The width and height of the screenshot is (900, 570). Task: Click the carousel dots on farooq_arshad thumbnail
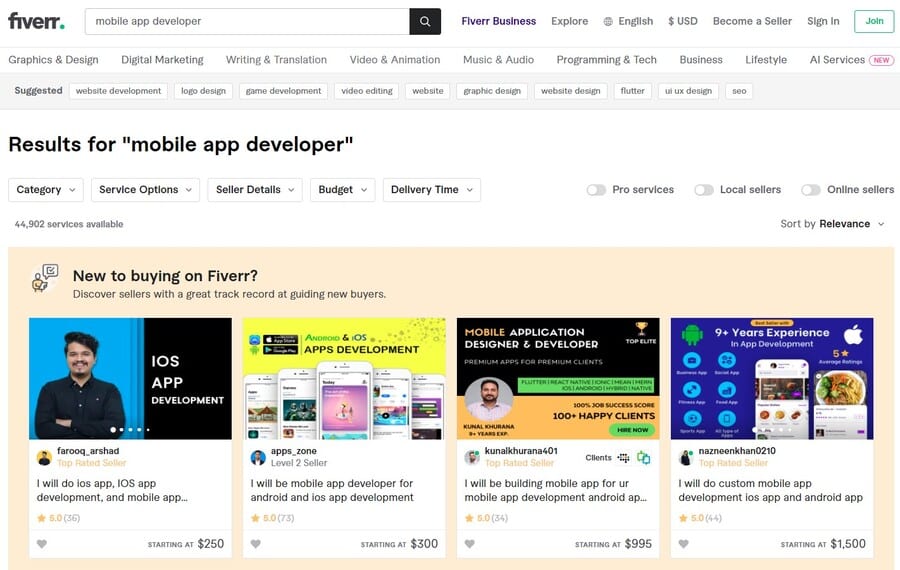130,429
